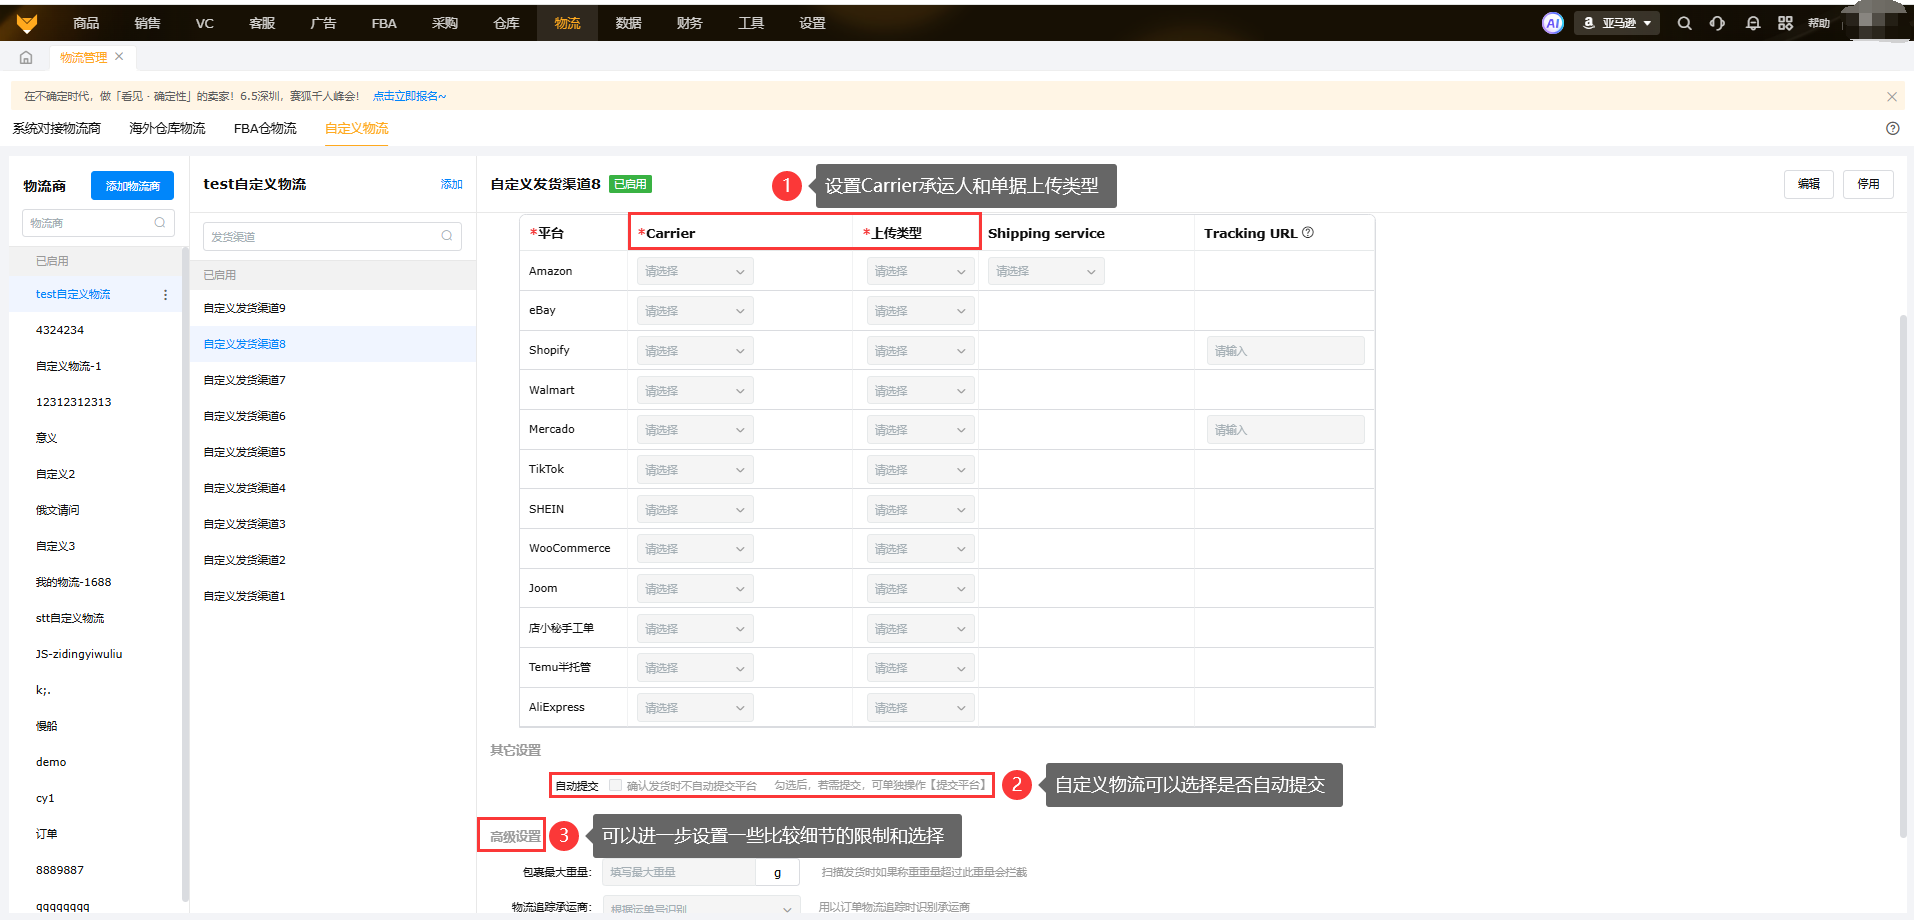Image resolution: width=1914 pixels, height=920 pixels.
Task: Open the apps grid icon
Action: 1785,23
